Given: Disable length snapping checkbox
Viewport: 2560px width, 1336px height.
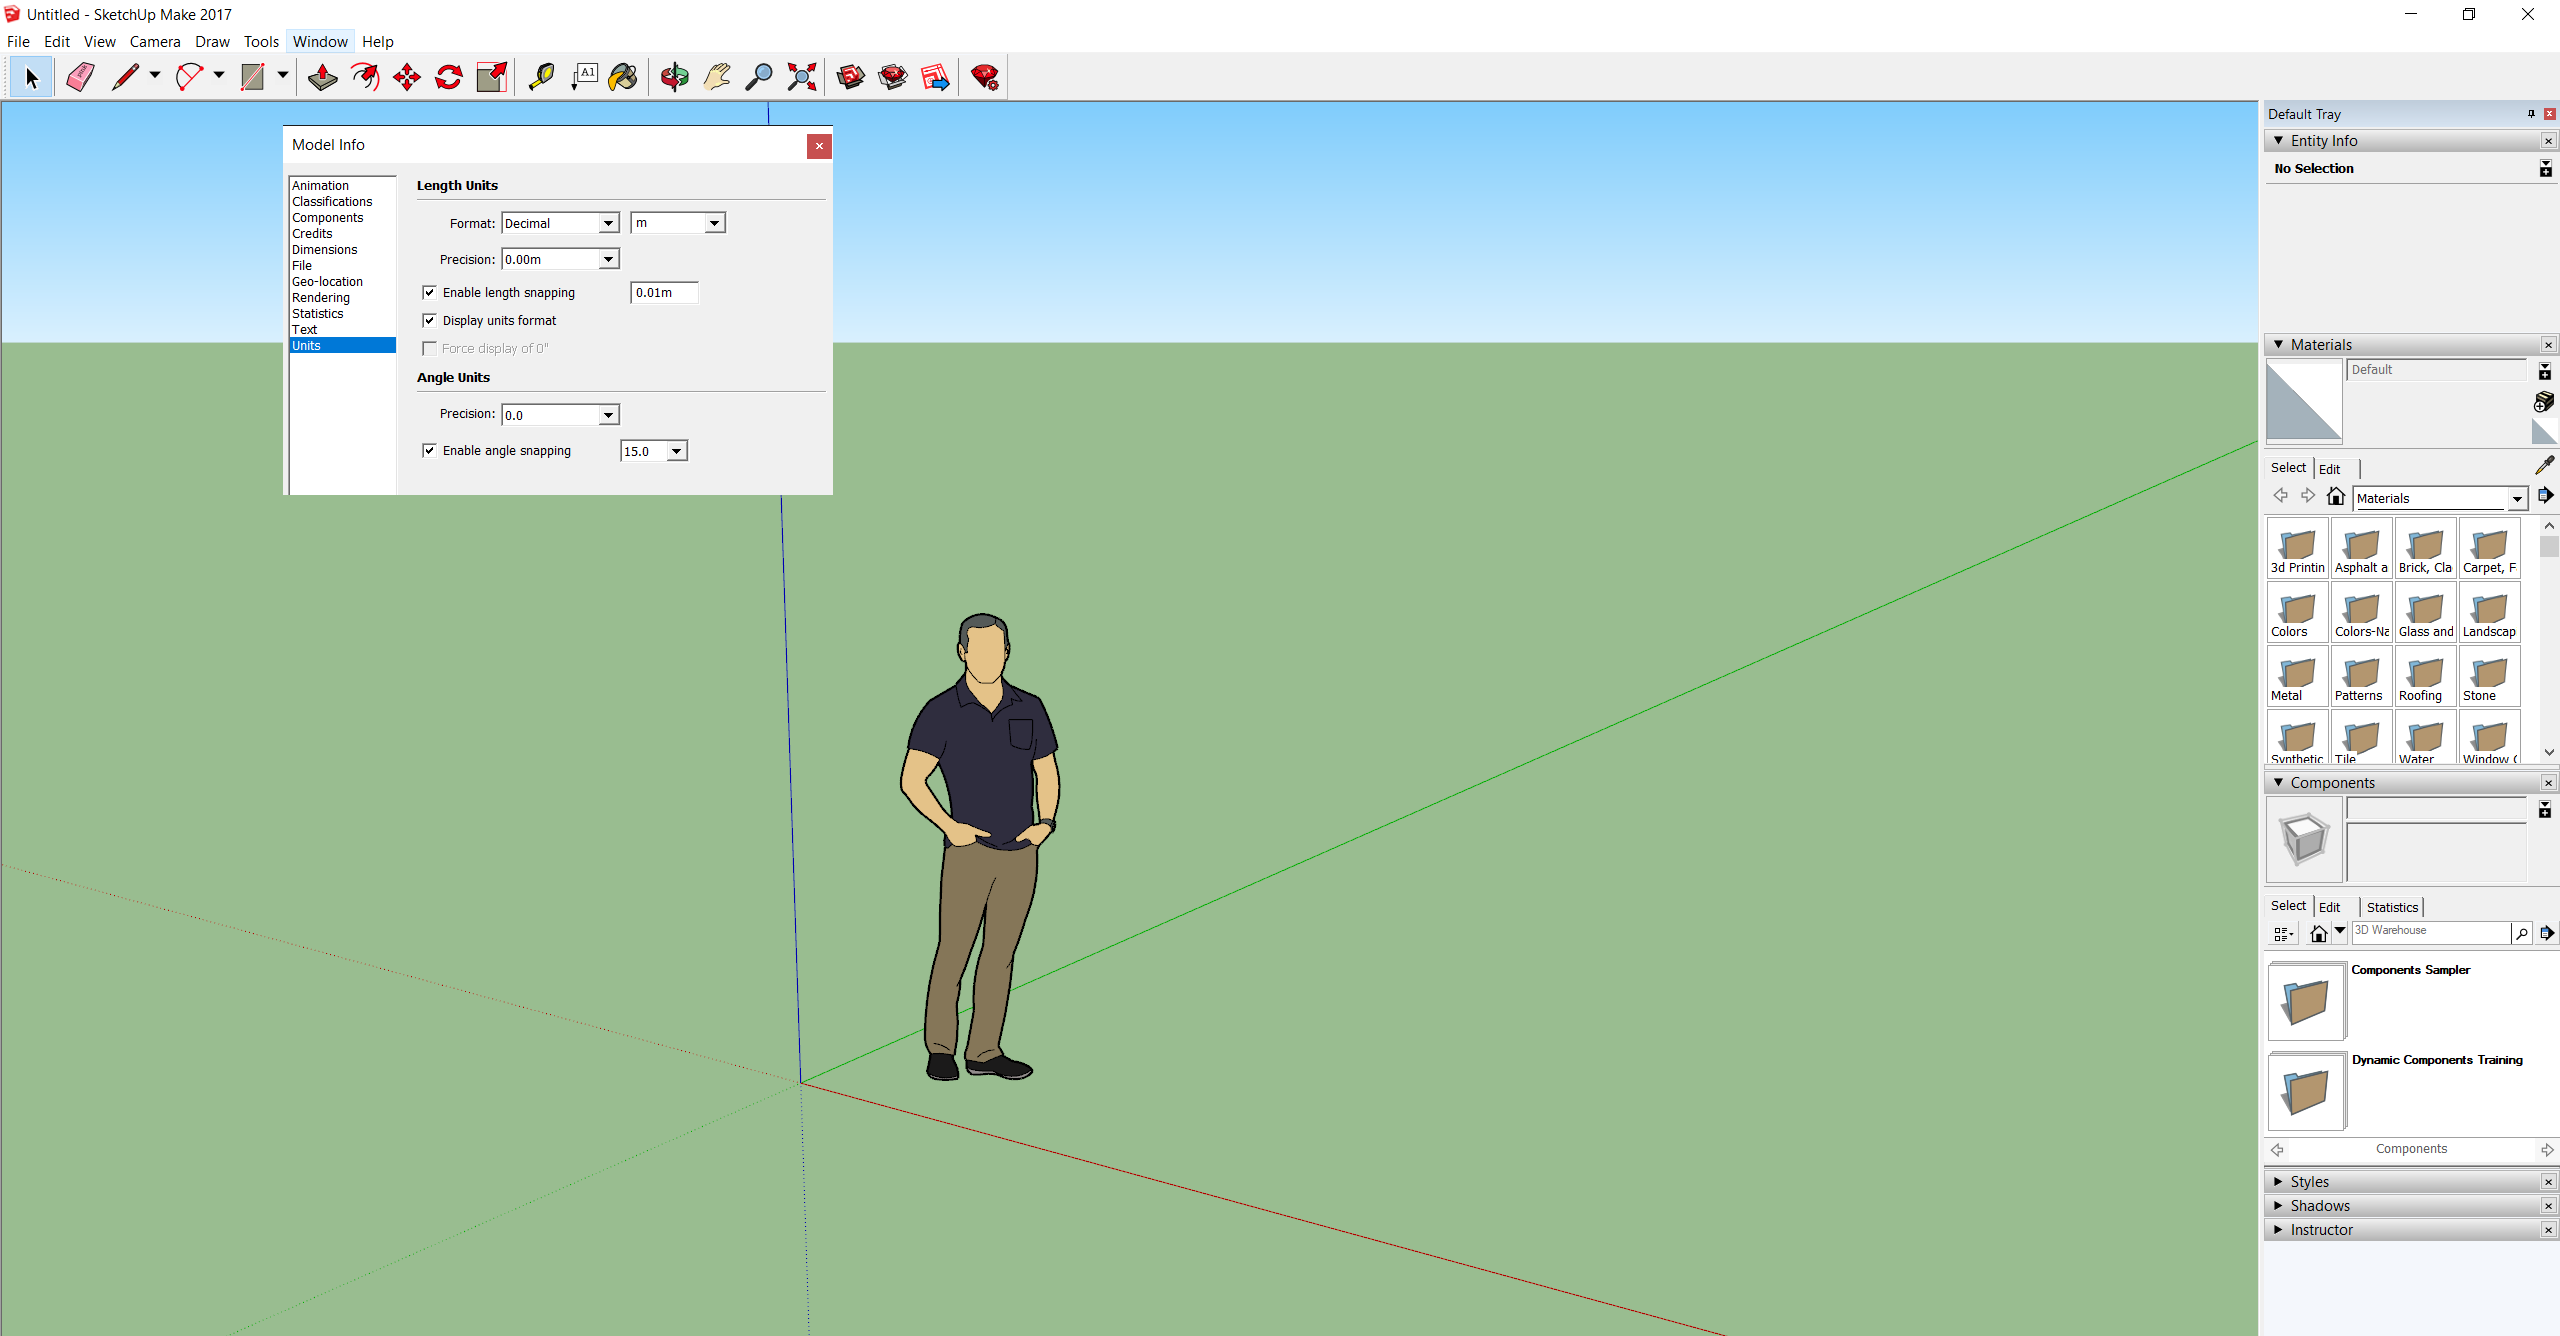Looking at the screenshot, I should click(x=430, y=292).
